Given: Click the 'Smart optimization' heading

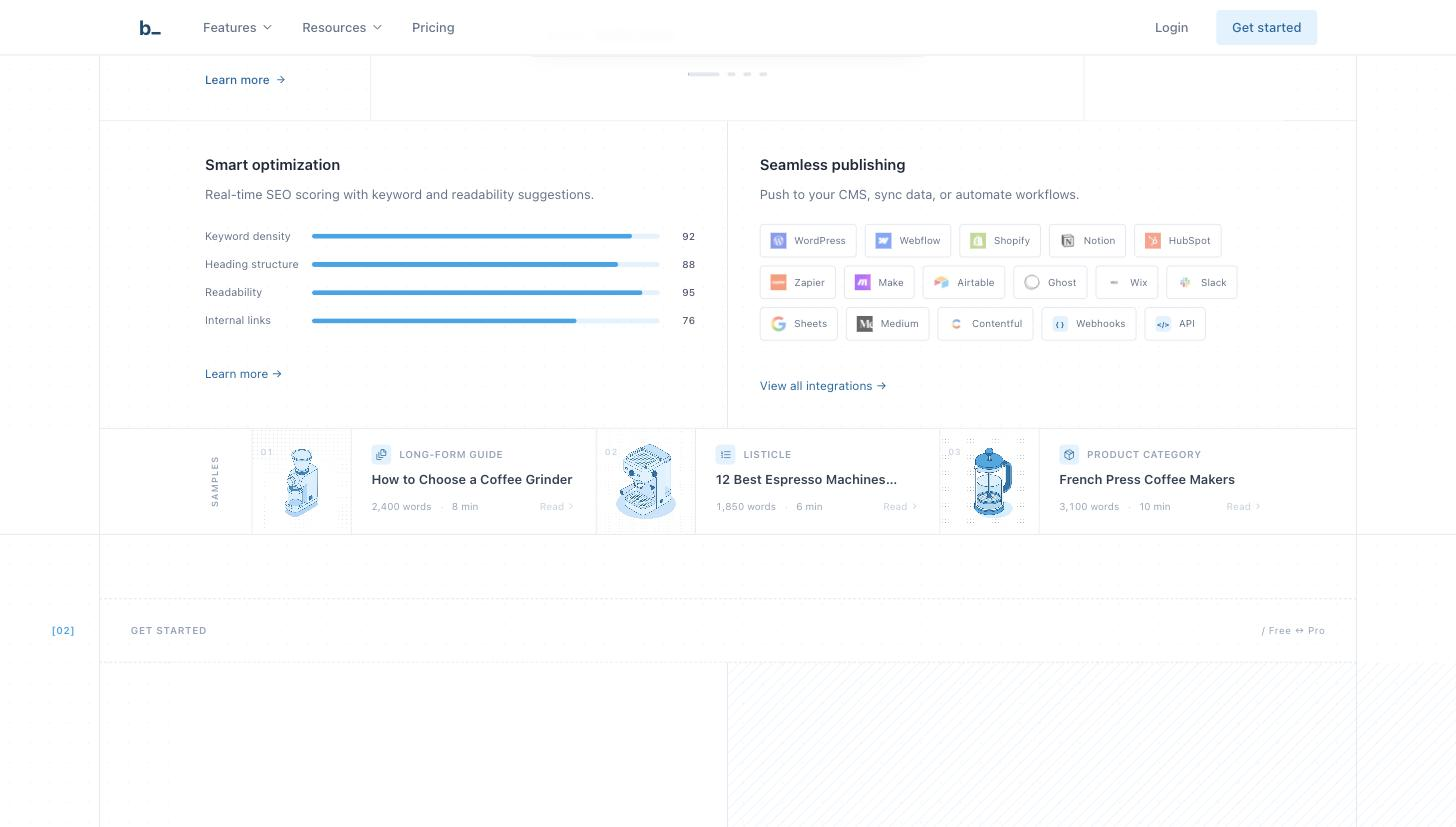Looking at the screenshot, I should 272,165.
